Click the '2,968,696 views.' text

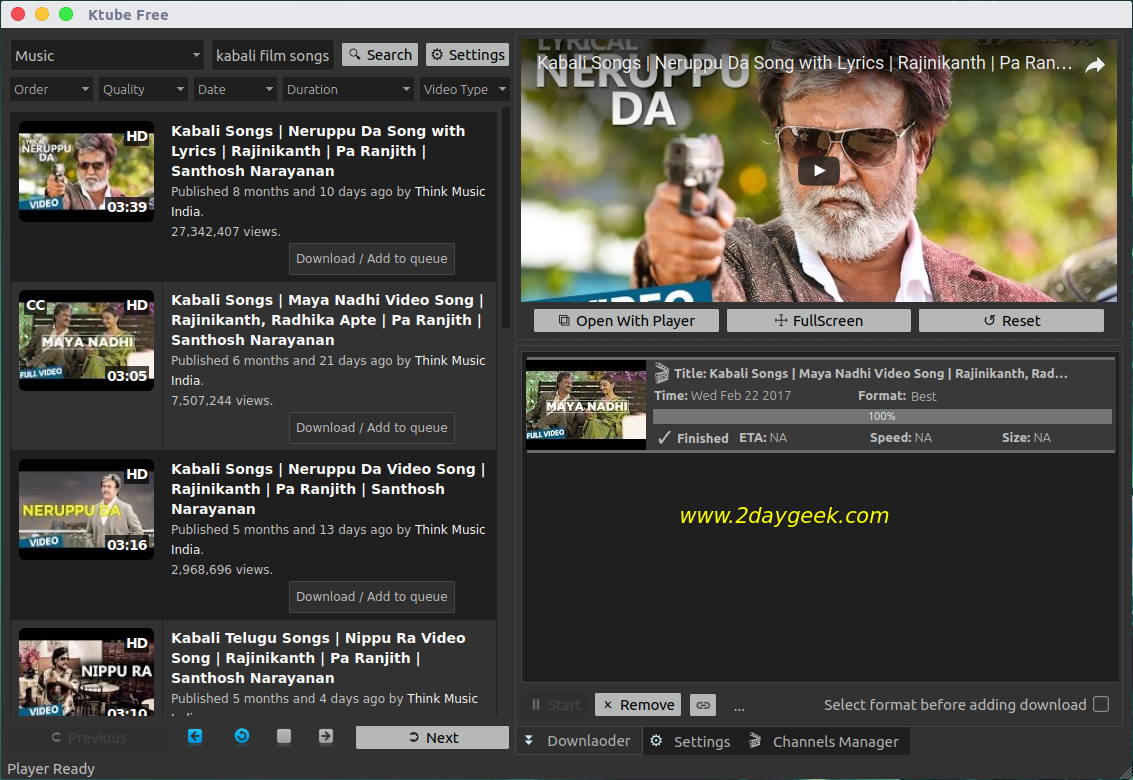click(x=222, y=570)
